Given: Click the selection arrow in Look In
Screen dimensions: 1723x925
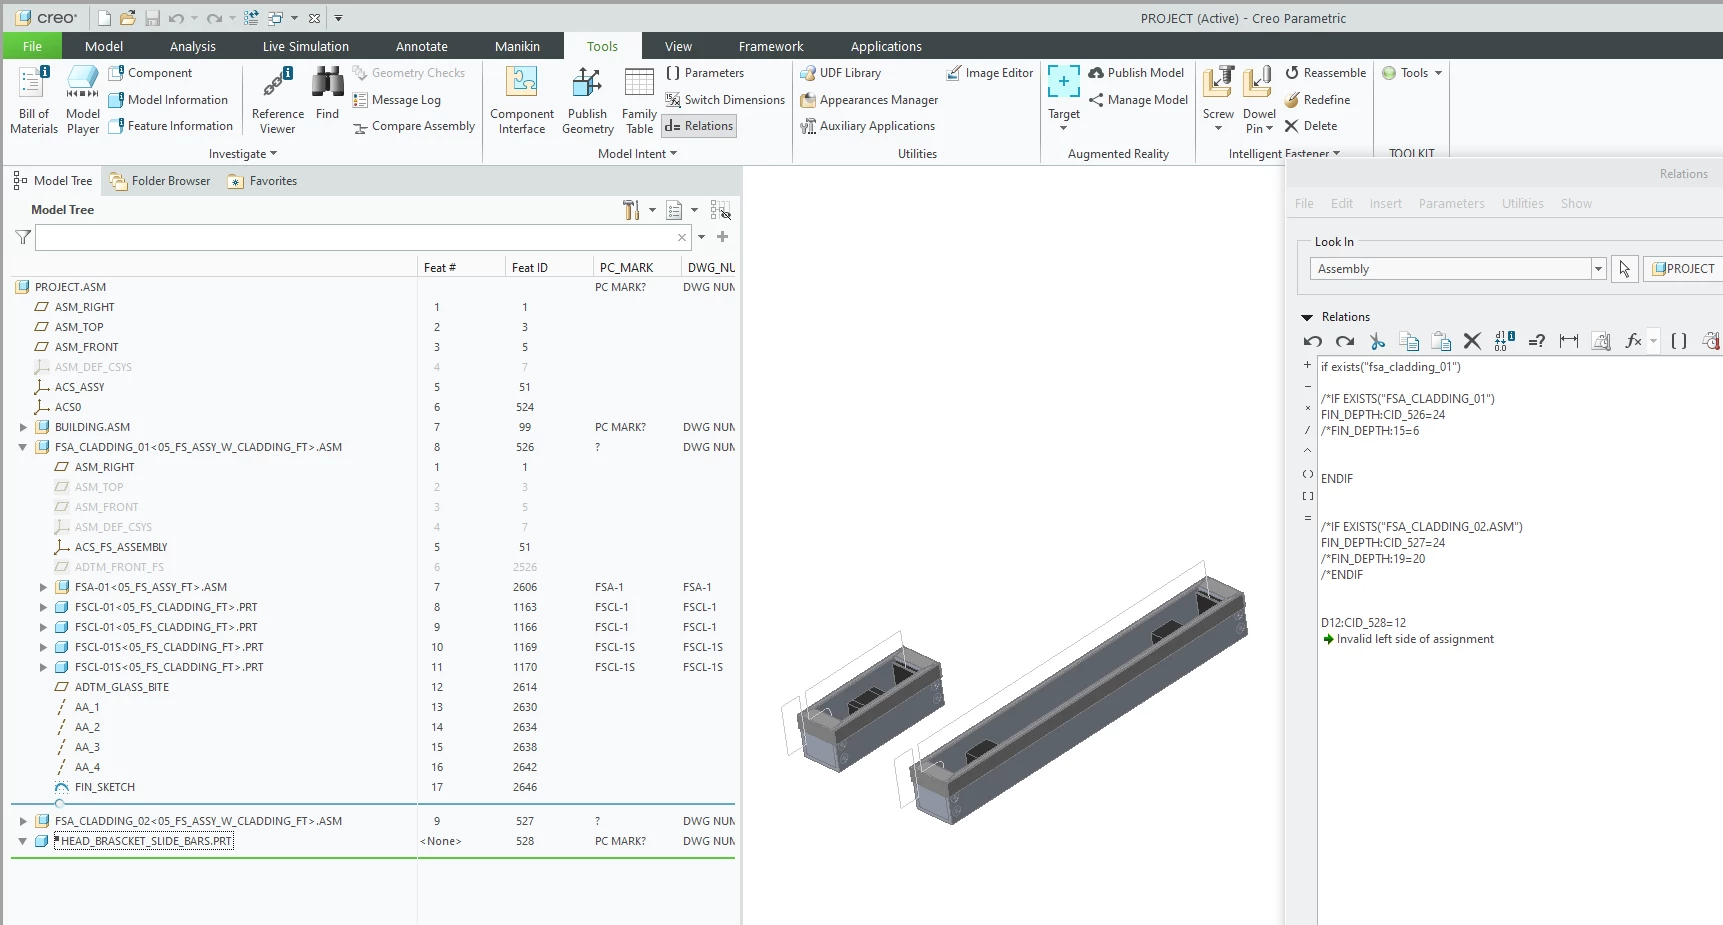Looking at the screenshot, I should [x=1625, y=269].
